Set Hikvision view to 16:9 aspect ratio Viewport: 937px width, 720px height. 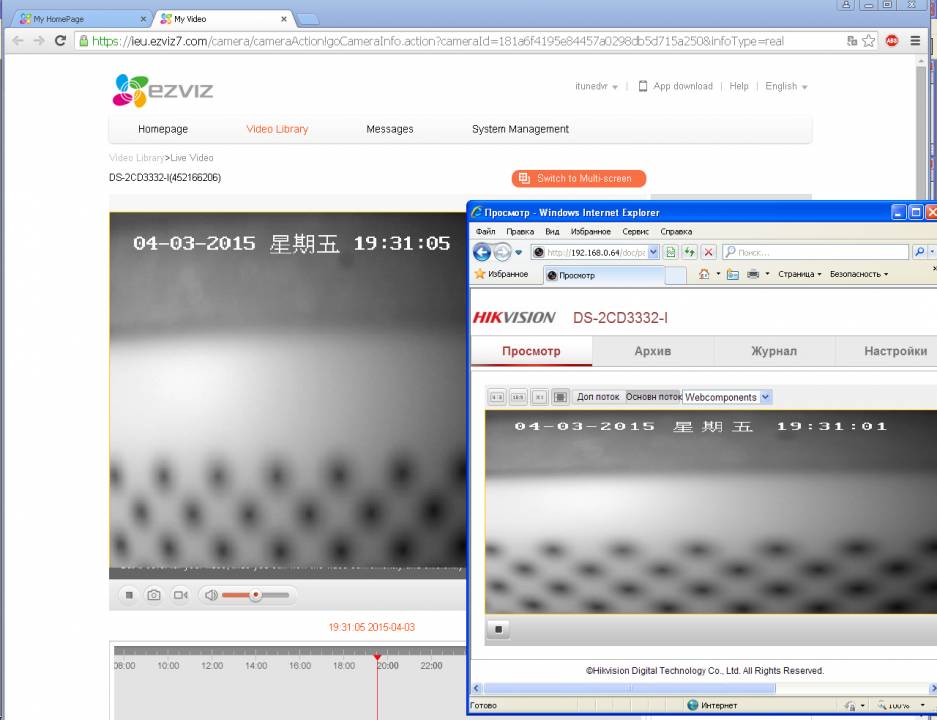(x=518, y=397)
